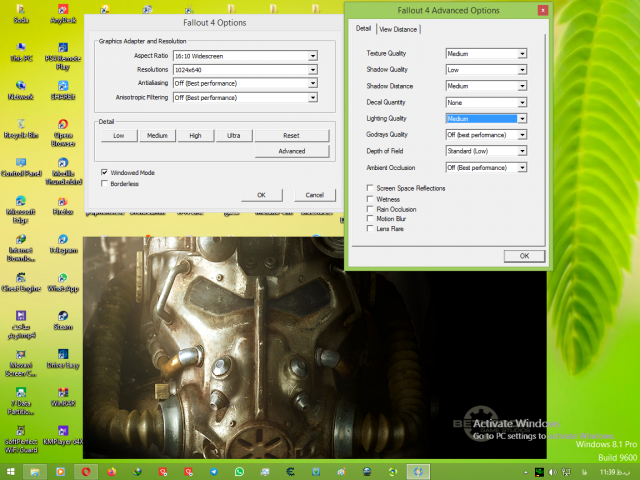Disable the Windowed Mode checkbox
640x480 pixels.
point(105,172)
